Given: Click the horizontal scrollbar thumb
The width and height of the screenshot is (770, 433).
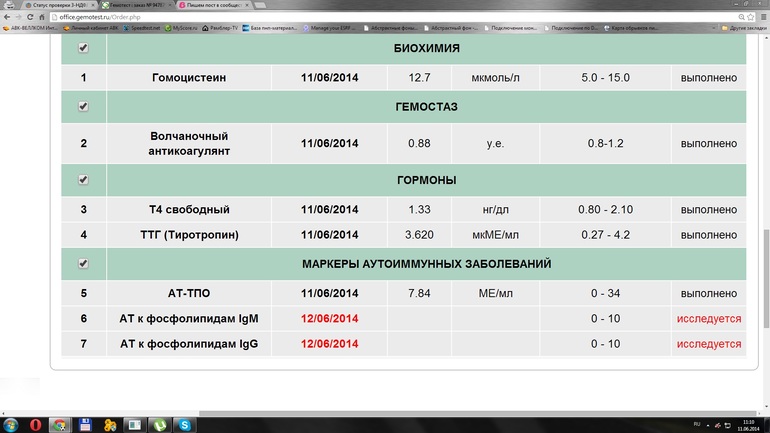Looking at the screenshot, I should click(477, 414).
